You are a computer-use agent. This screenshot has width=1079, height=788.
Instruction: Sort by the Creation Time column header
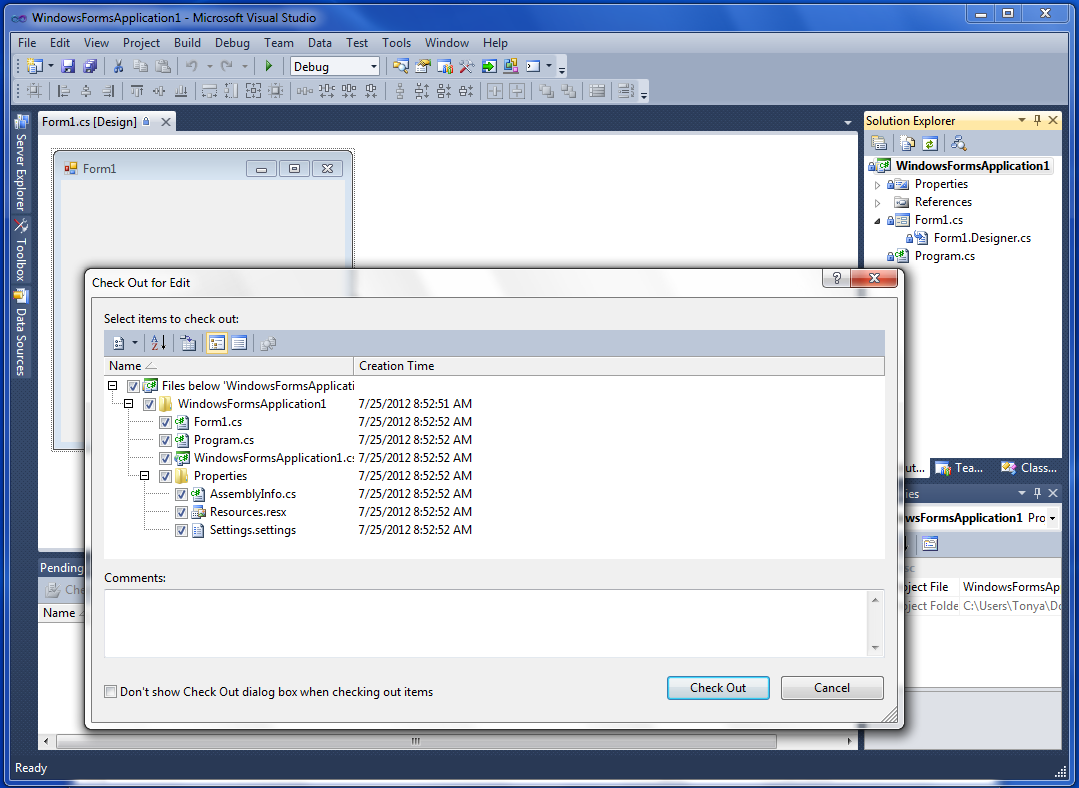[x=397, y=366]
